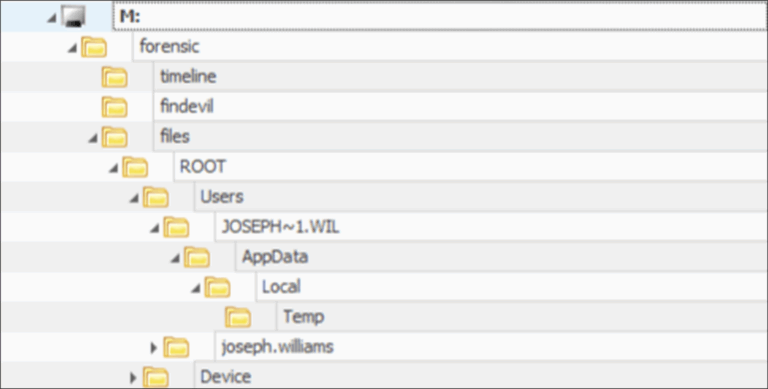Image resolution: width=768 pixels, height=389 pixels.
Task: Select the findevil label
Action: pos(187,106)
